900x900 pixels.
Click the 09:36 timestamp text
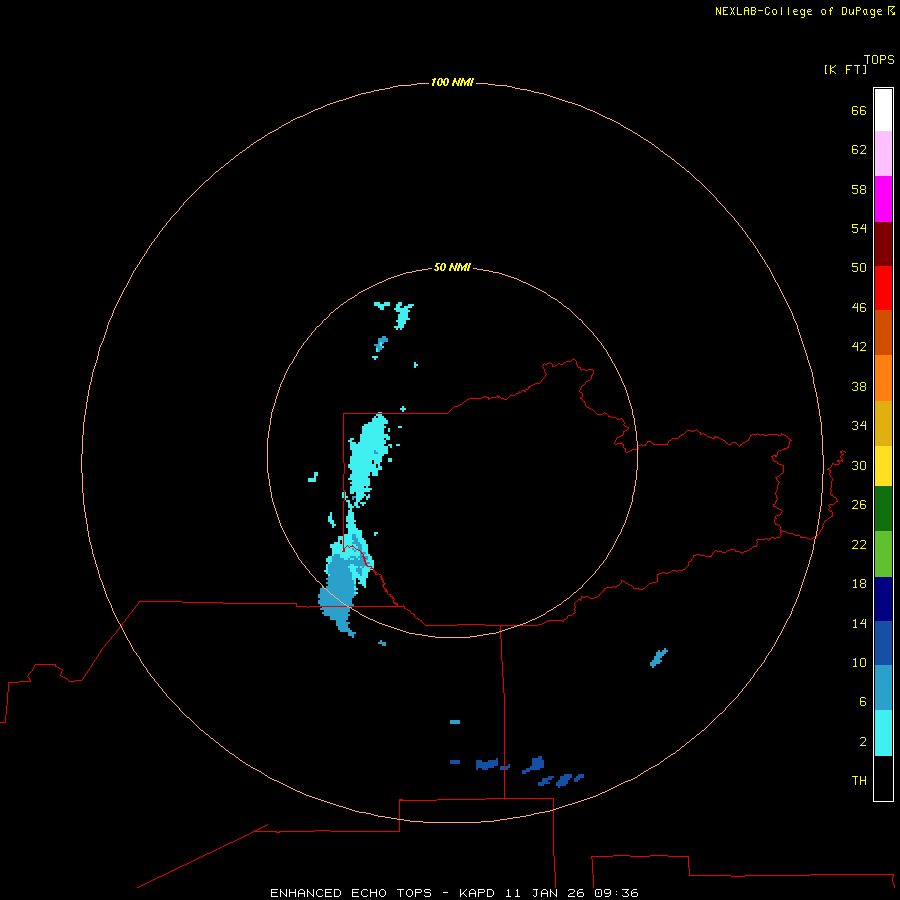(617, 893)
